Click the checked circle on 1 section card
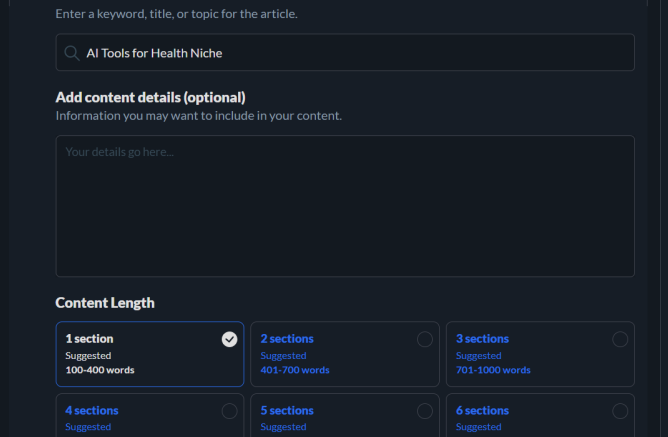This screenshot has height=437, width=668. point(229,339)
